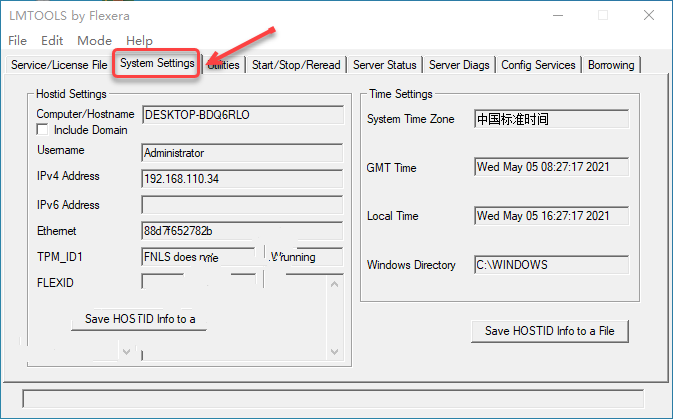Screen dimensions: 673x419
Task: Click the System Time Zone field
Action: click(x=552, y=119)
